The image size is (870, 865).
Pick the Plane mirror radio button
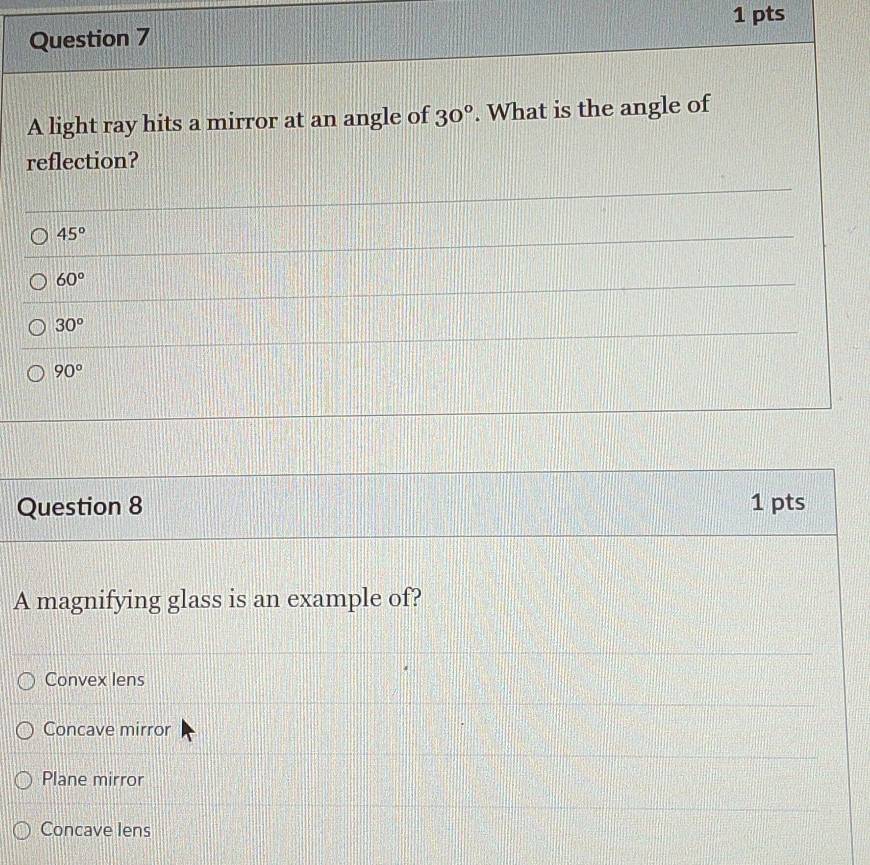[23, 781]
